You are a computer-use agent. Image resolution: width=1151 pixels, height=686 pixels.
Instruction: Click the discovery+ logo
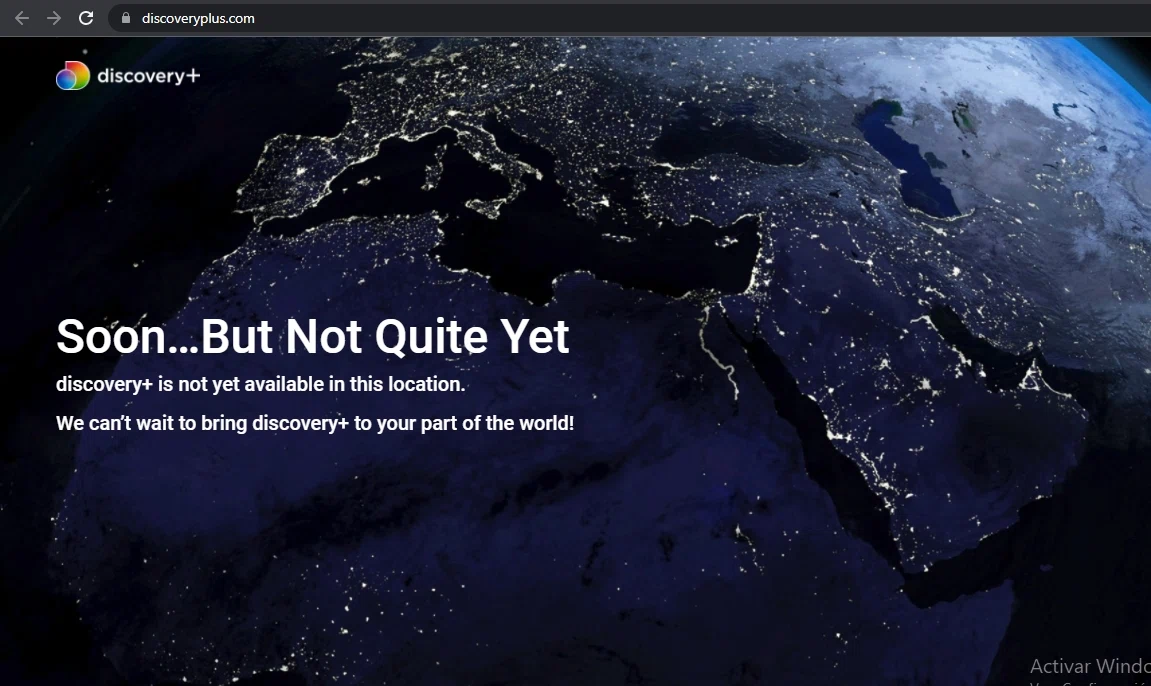click(x=128, y=76)
